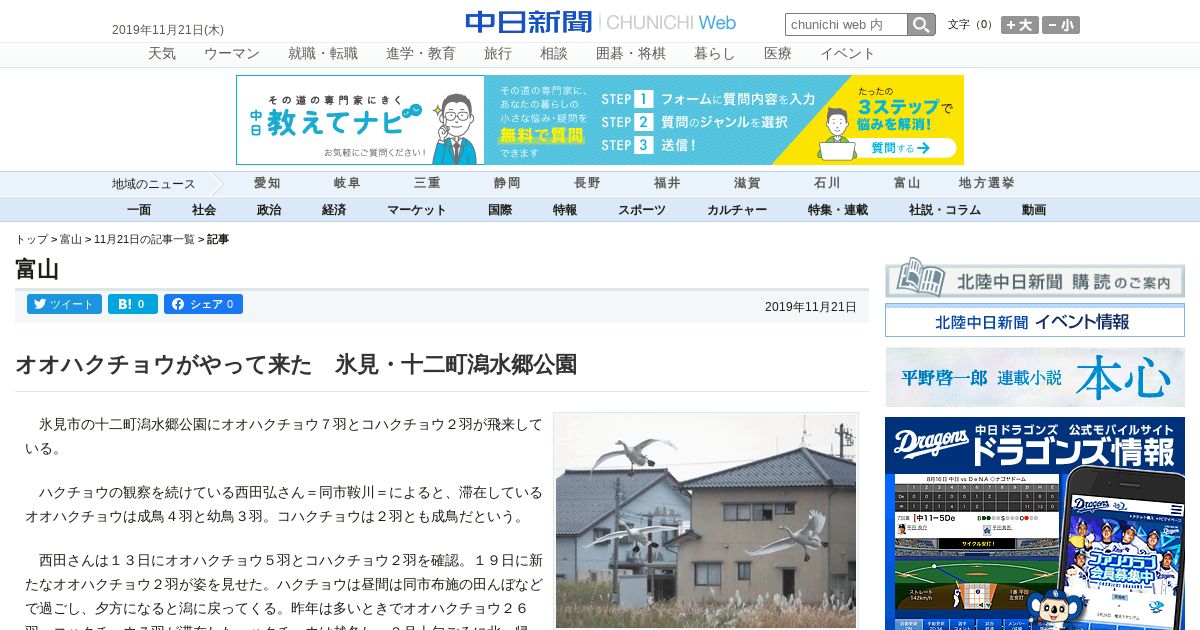
Task: Decrease text size with the 小 button
Action: coord(1061,25)
